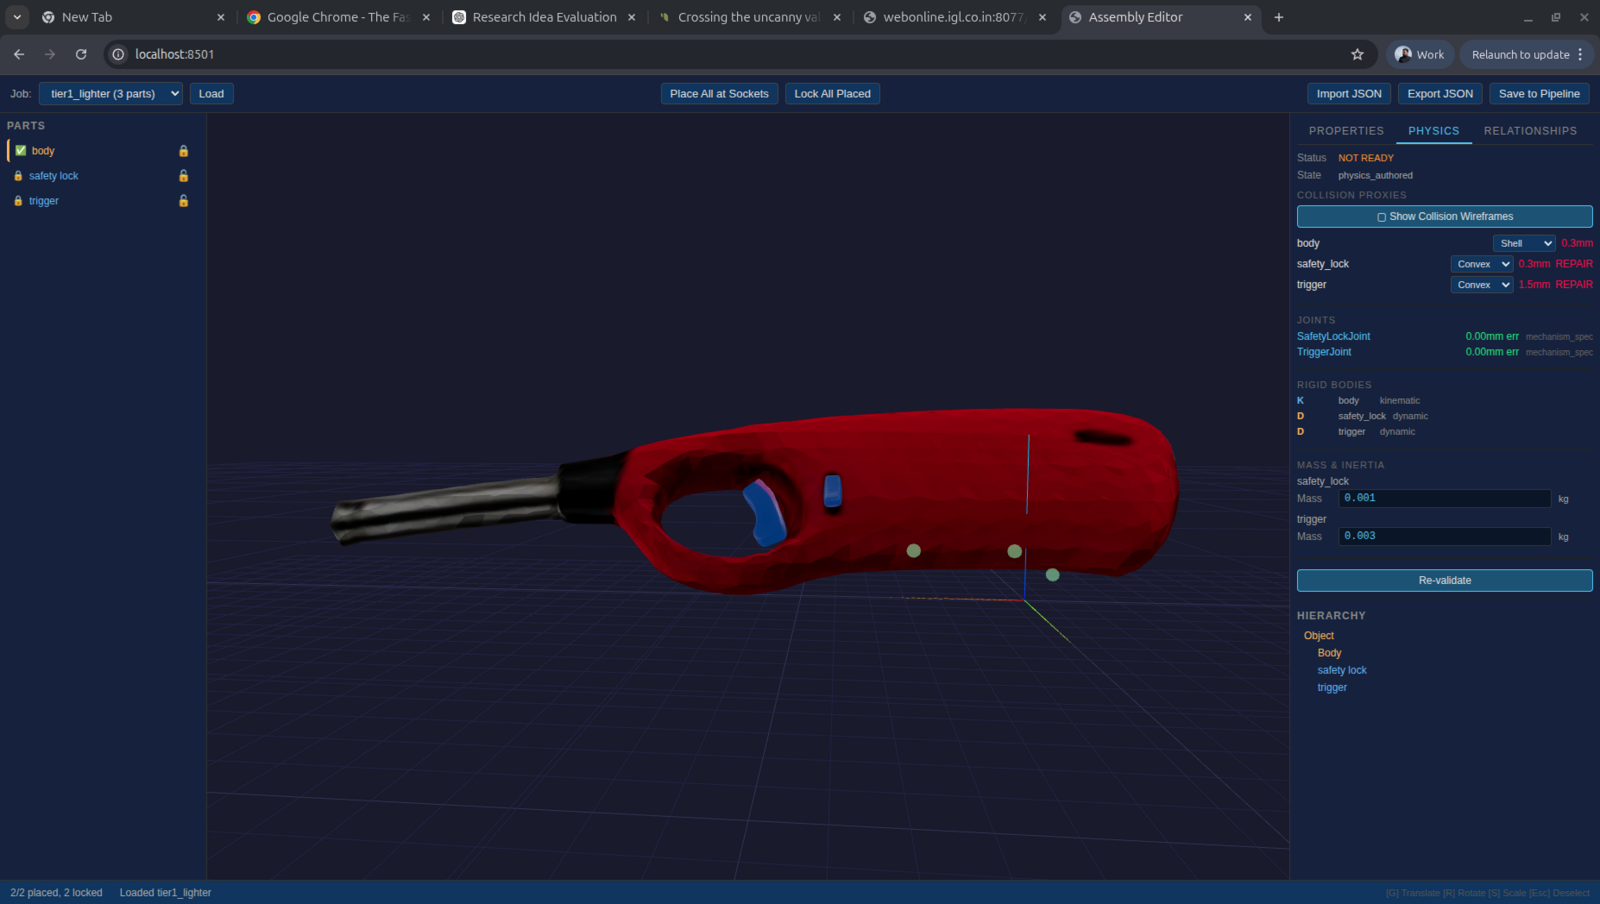This screenshot has height=904, width=1600.
Task: Click blue safety lock slider on lighter
Action: point(833,491)
